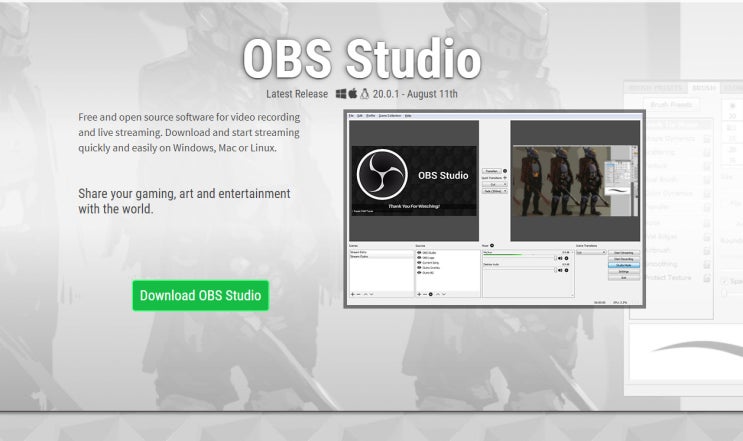Click the Linux penguin icon beside Latest Release
The height and width of the screenshot is (441, 743).
coord(364,94)
